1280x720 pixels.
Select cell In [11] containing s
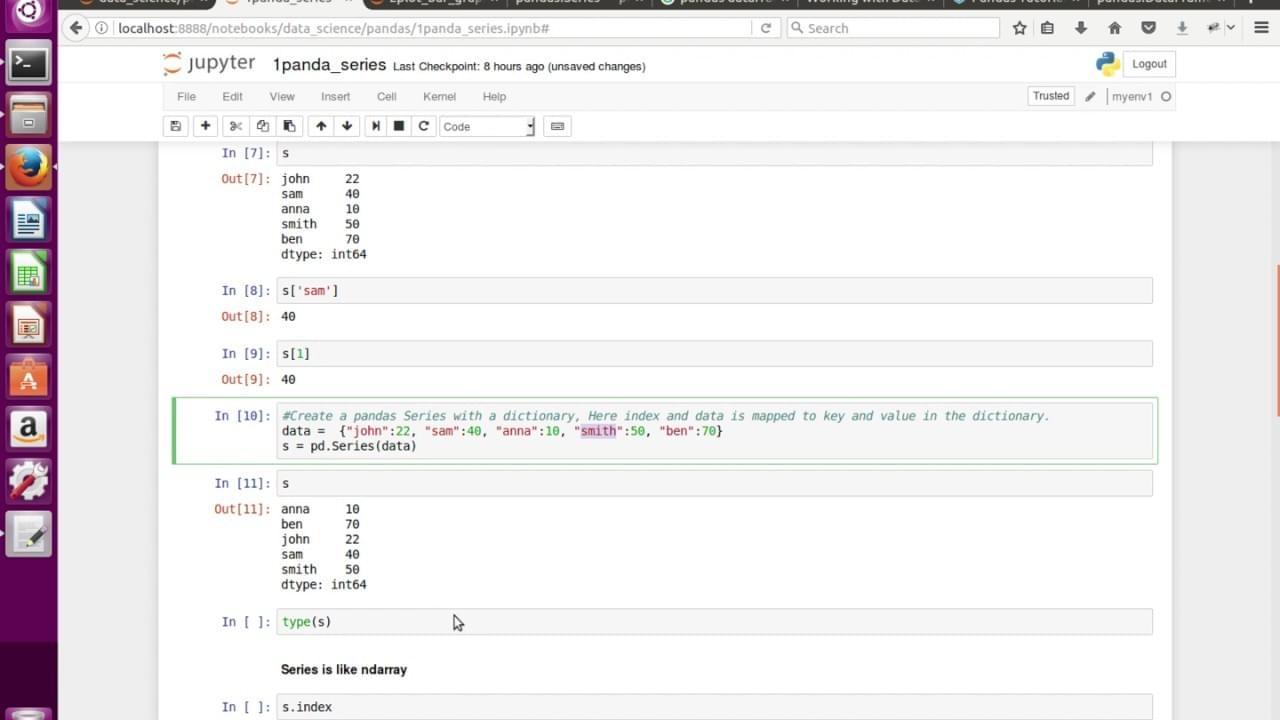click(x=714, y=484)
